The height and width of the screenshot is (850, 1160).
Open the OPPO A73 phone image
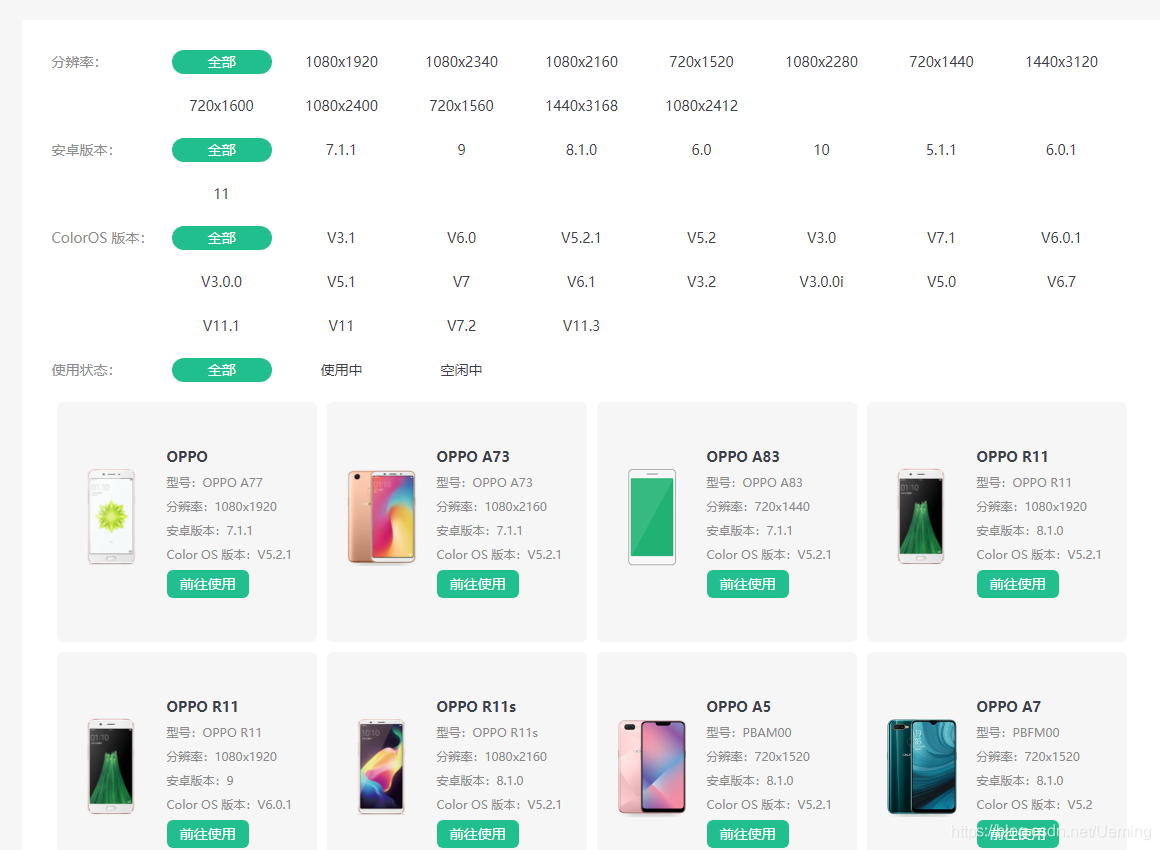click(382, 516)
